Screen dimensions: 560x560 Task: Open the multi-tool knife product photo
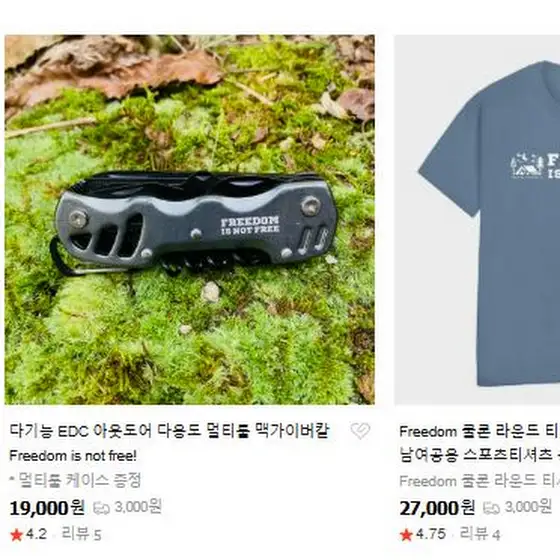click(190, 220)
